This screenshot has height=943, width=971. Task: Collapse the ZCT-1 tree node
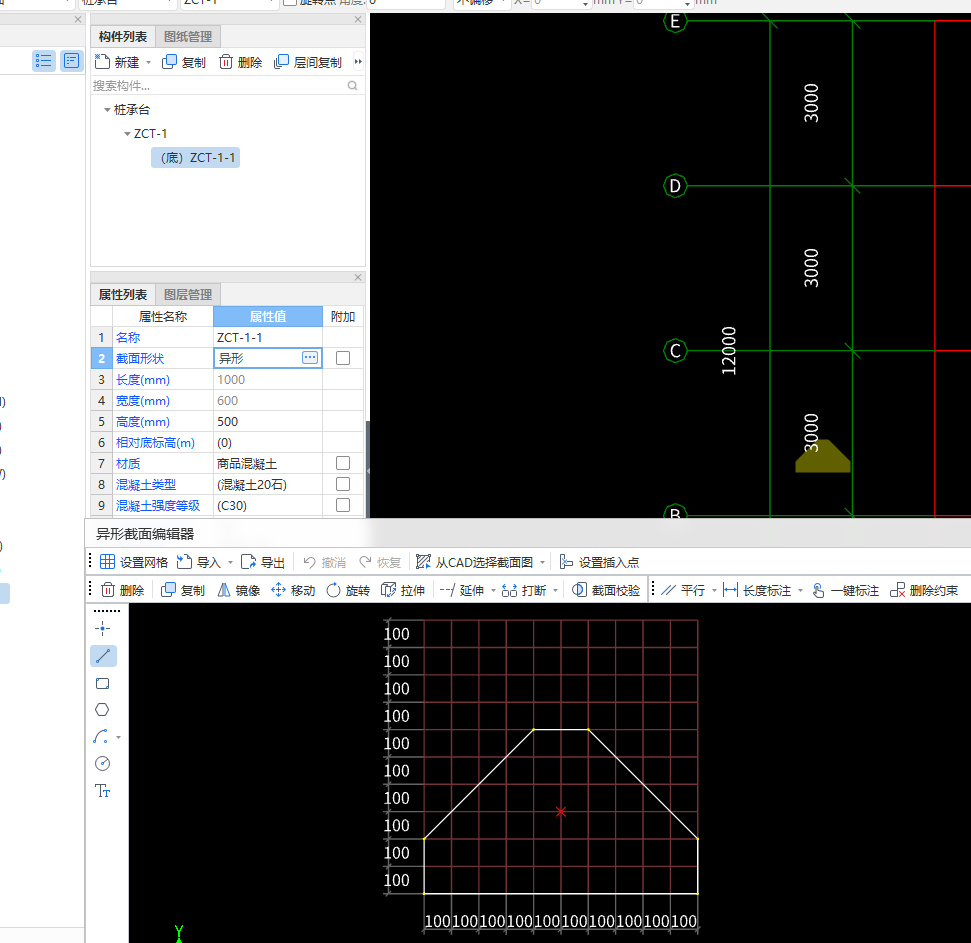127,134
